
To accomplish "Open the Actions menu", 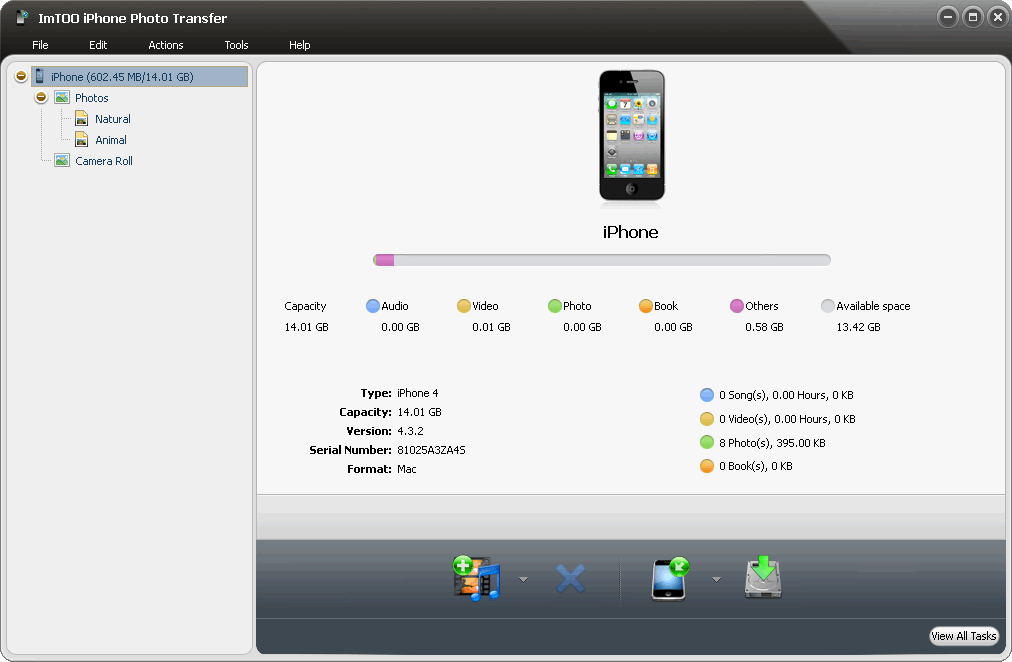I will [x=166, y=45].
